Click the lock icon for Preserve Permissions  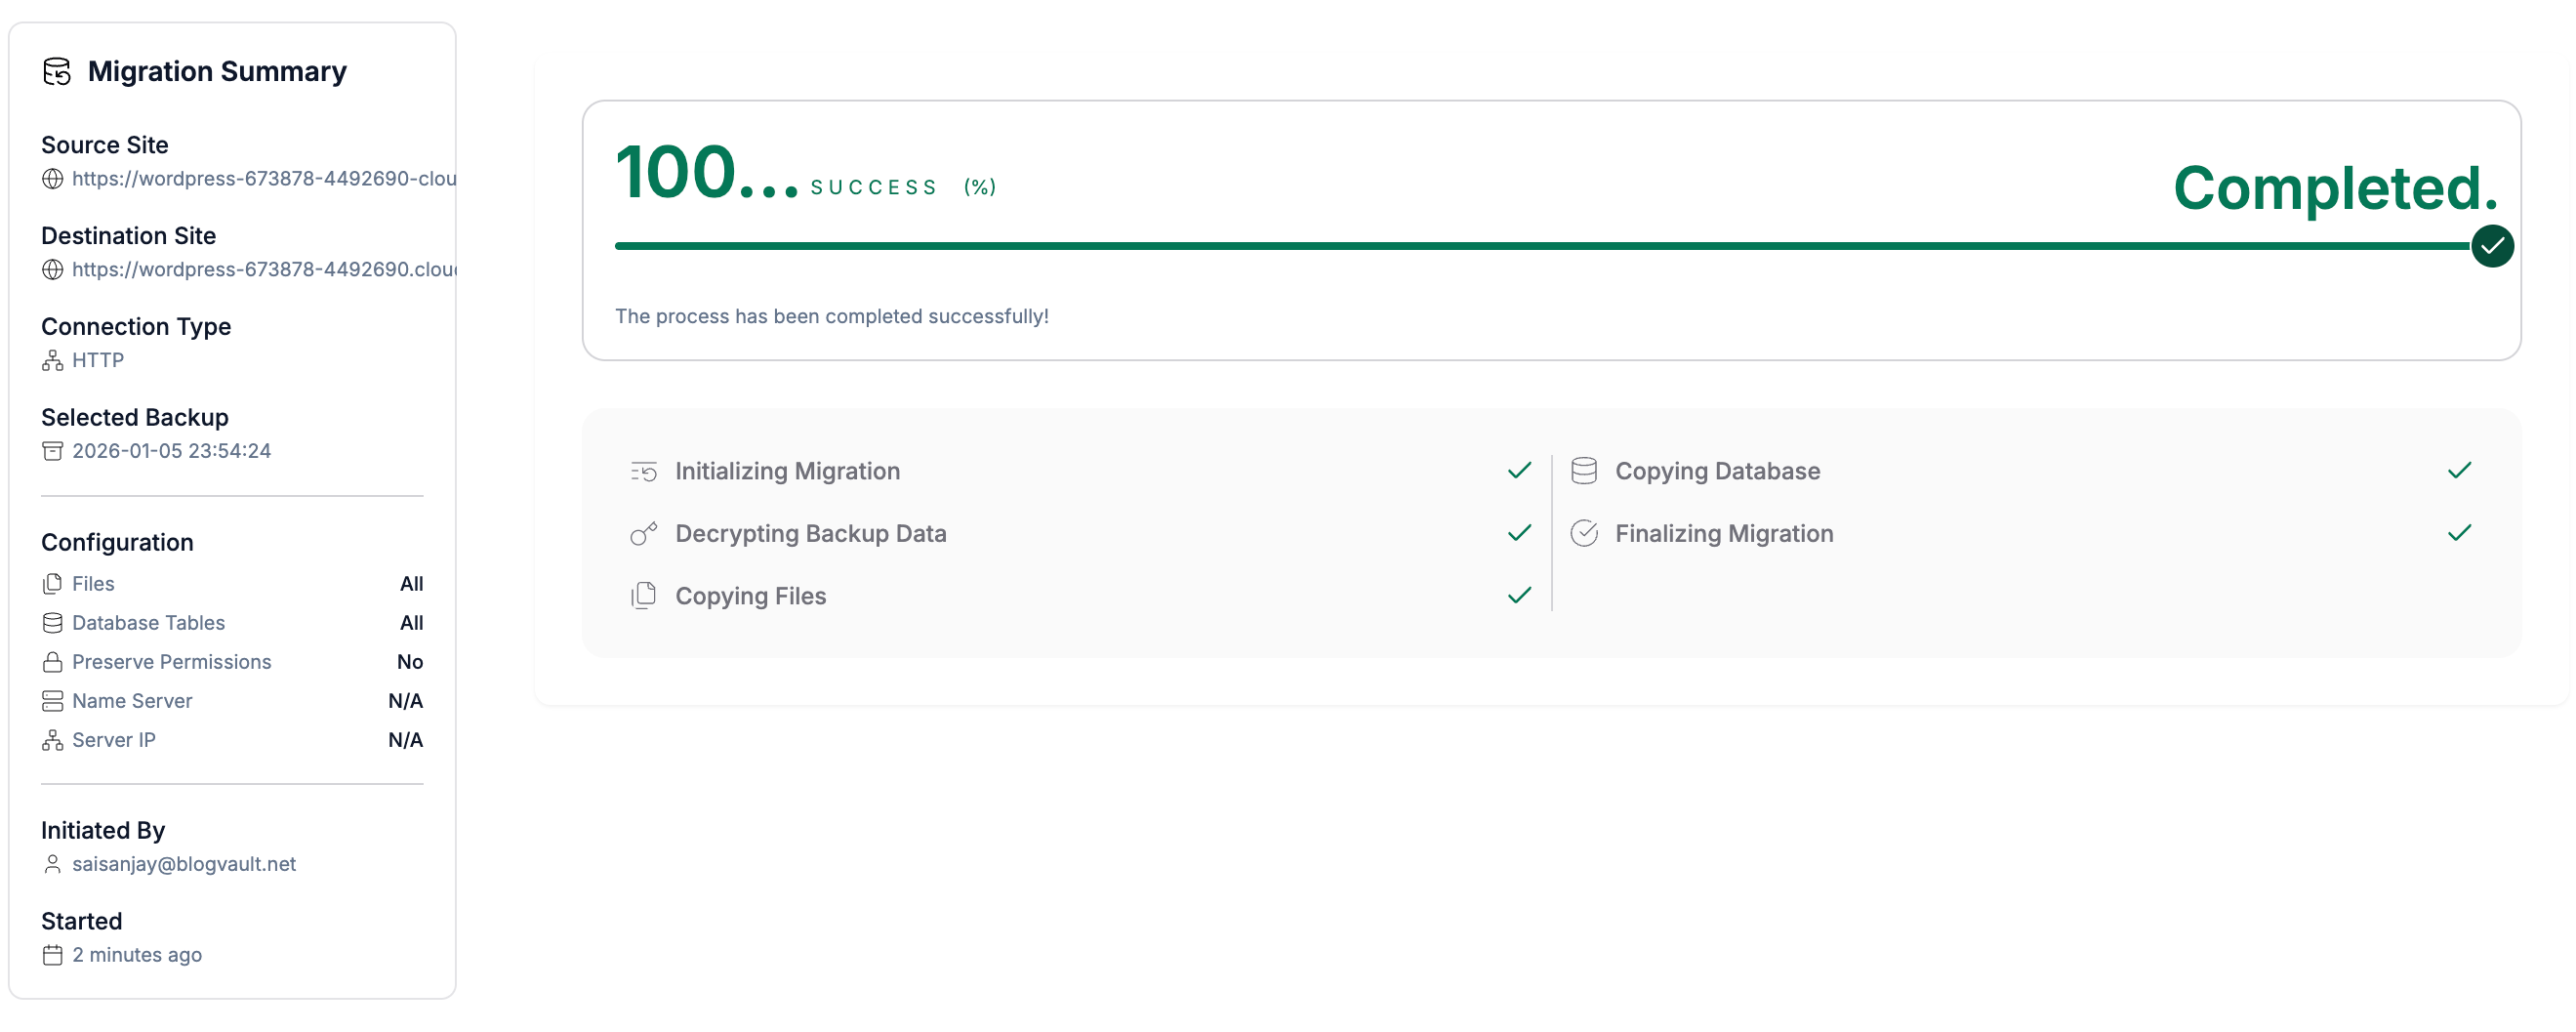pyautogui.click(x=51, y=661)
